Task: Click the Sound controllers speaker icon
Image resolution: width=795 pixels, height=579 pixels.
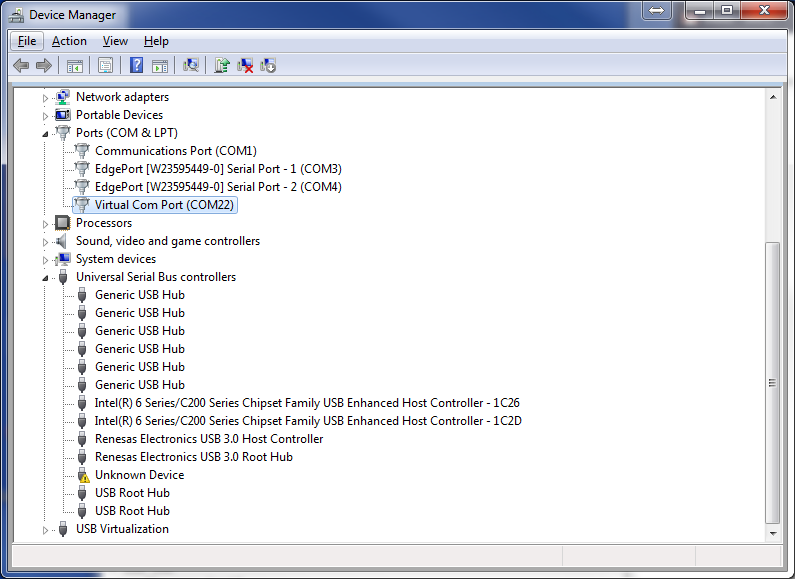Action: (62, 241)
